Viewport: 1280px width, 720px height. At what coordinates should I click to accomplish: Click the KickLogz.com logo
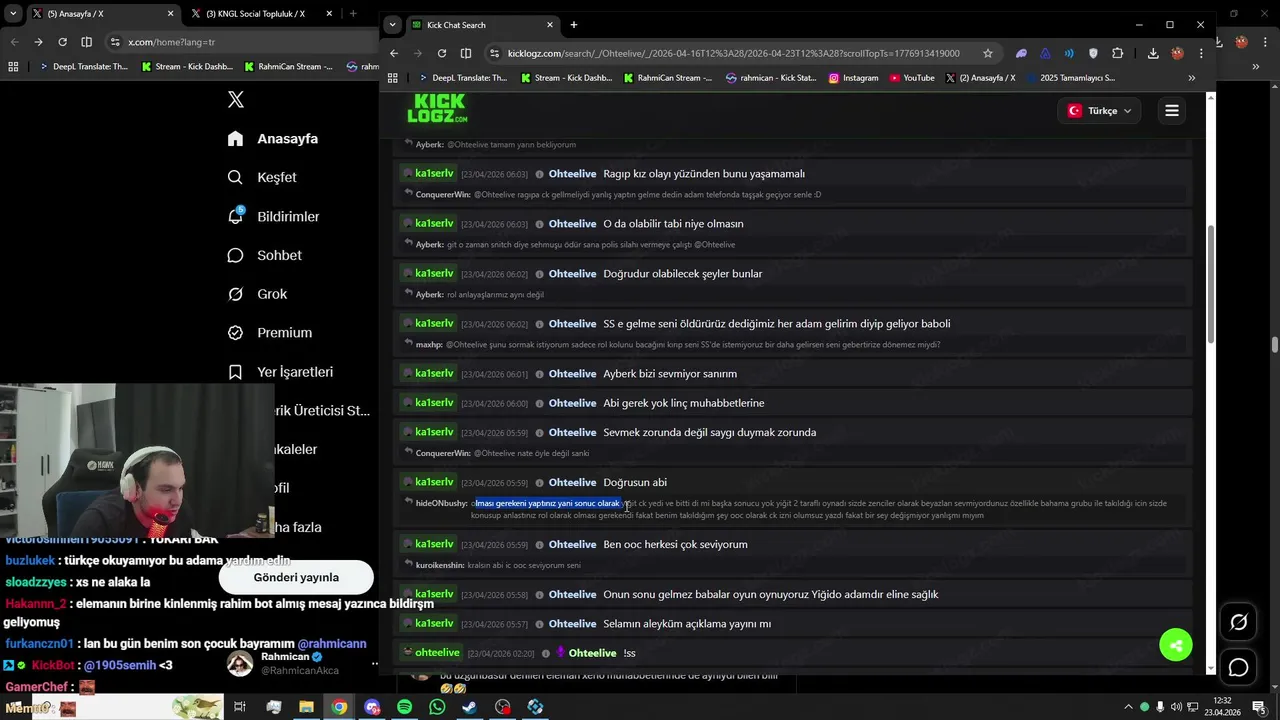point(437,109)
